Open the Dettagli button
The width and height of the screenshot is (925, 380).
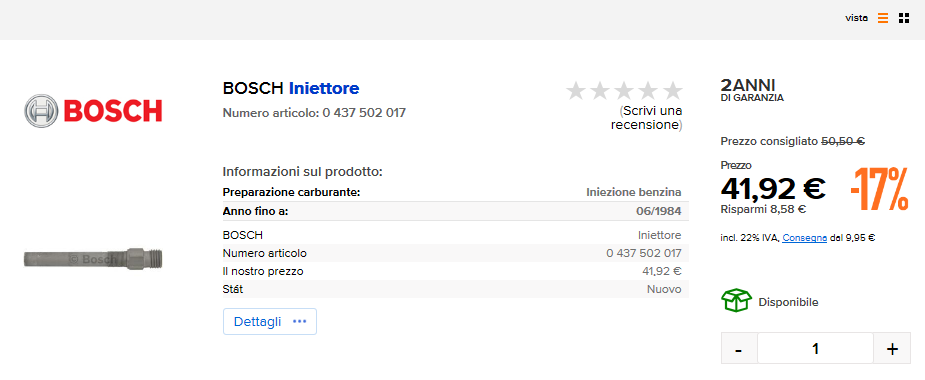270,322
